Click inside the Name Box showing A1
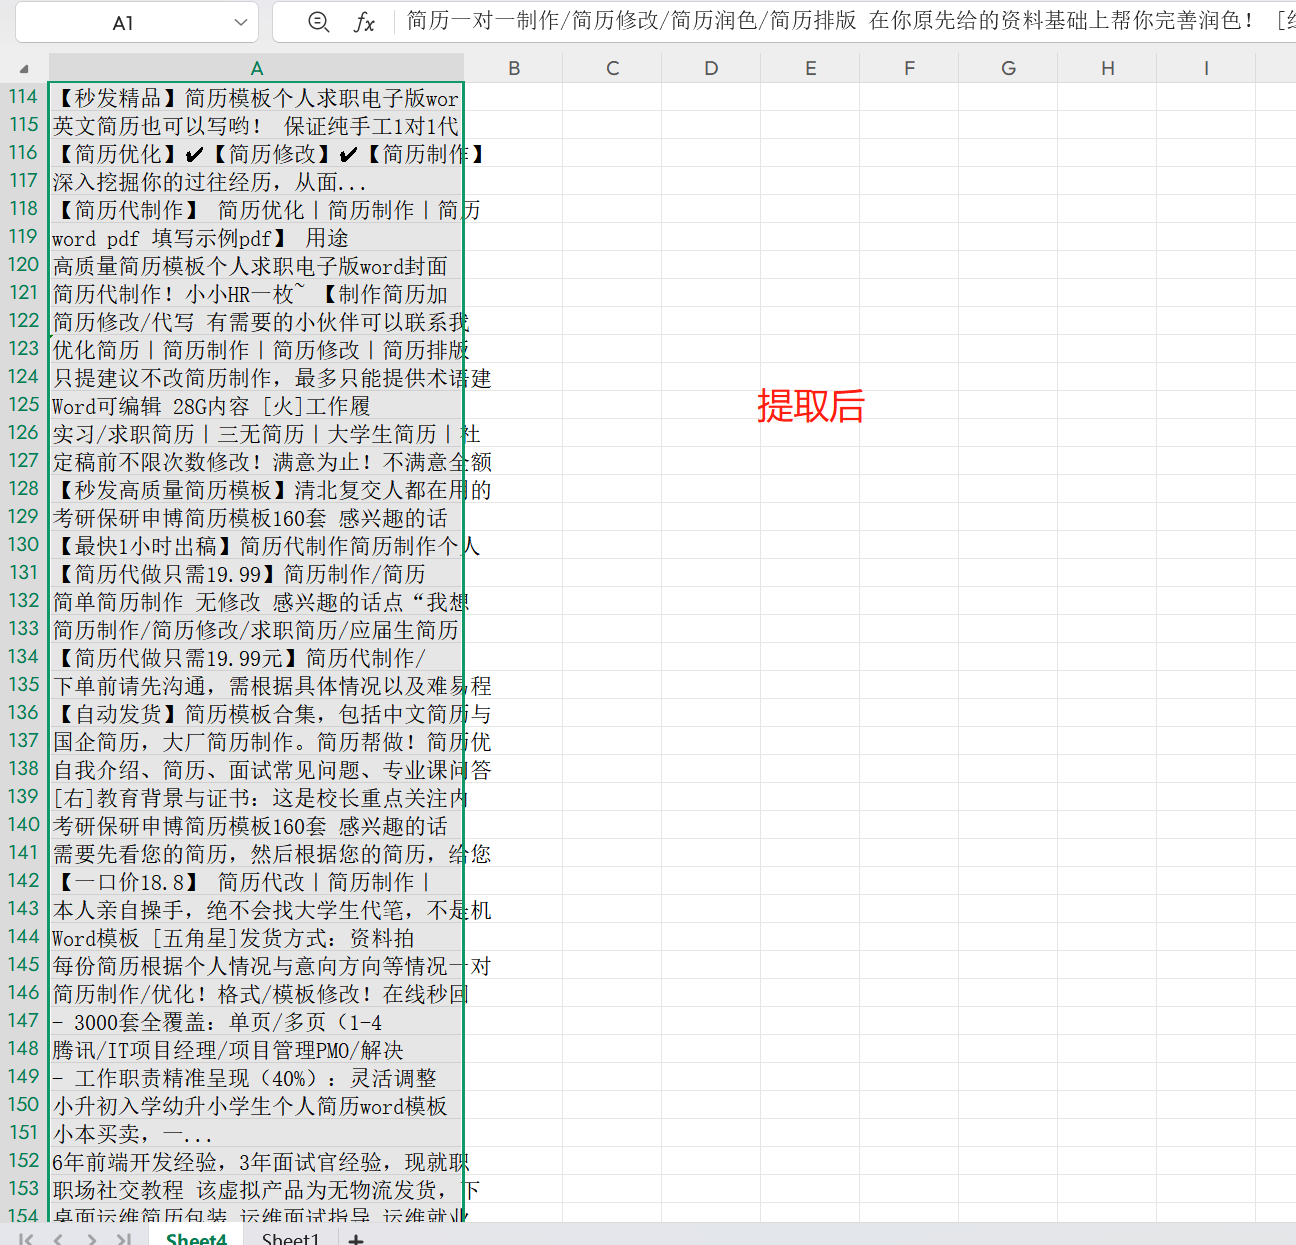 click(120, 22)
